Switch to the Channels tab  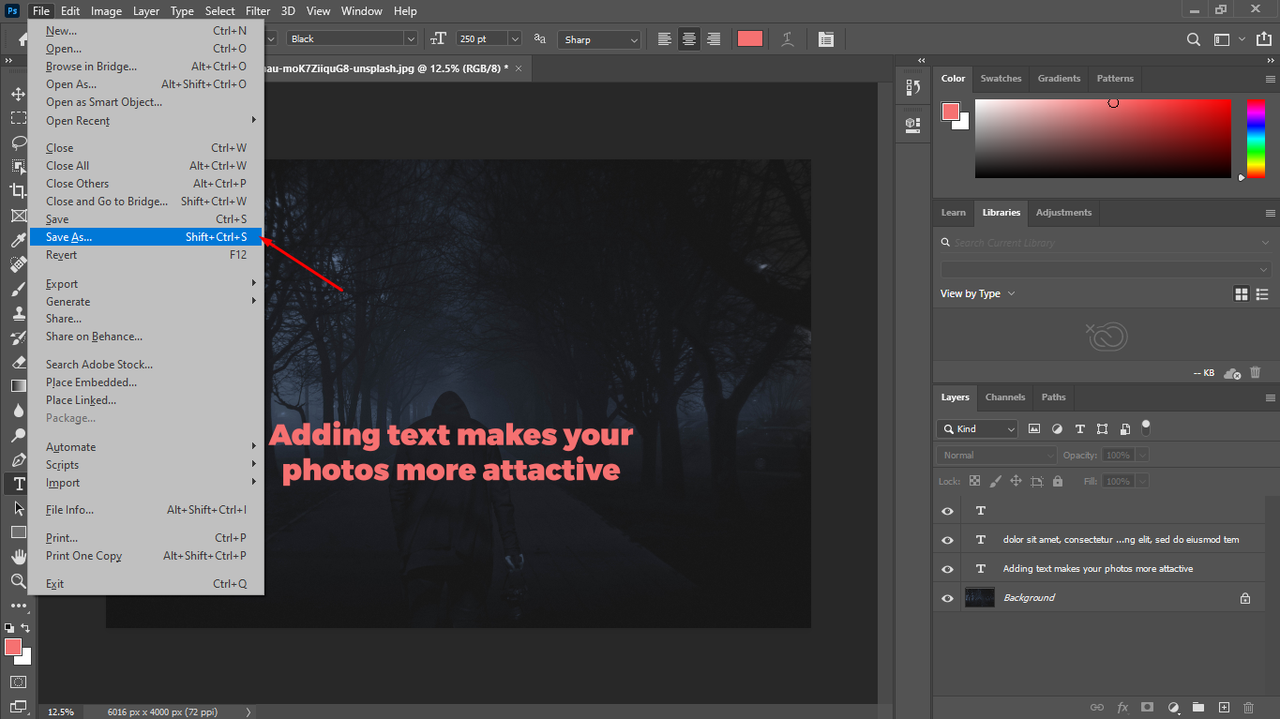tap(1005, 397)
